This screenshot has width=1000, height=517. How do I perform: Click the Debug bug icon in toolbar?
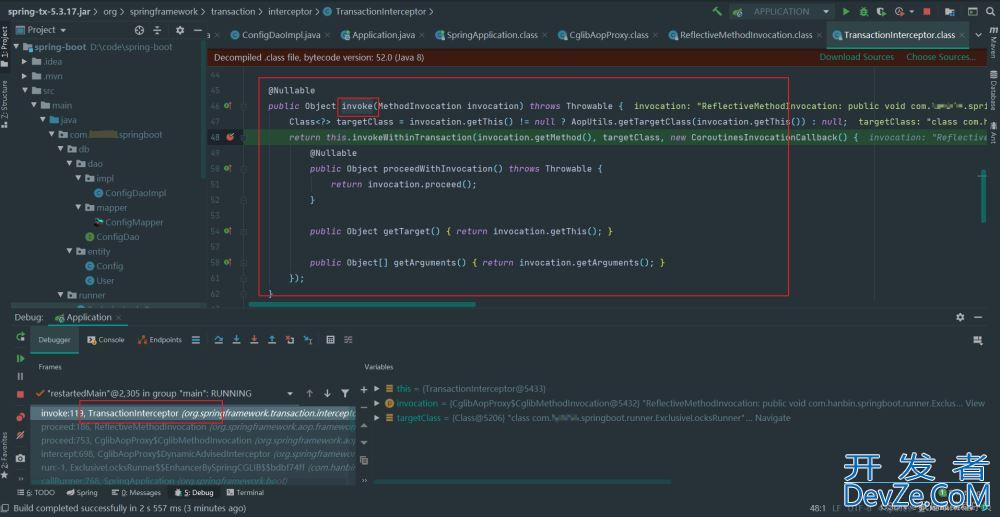pos(864,11)
